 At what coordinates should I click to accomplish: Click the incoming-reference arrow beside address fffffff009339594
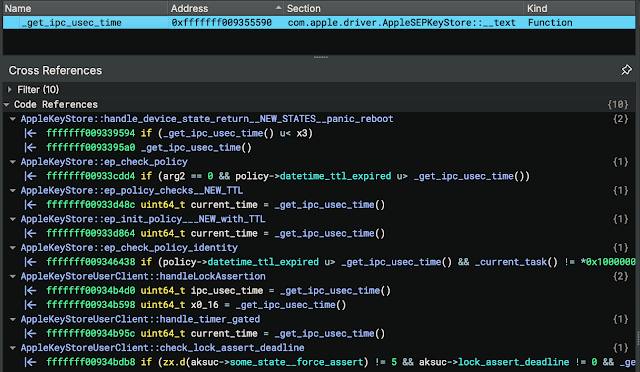(x=30, y=133)
